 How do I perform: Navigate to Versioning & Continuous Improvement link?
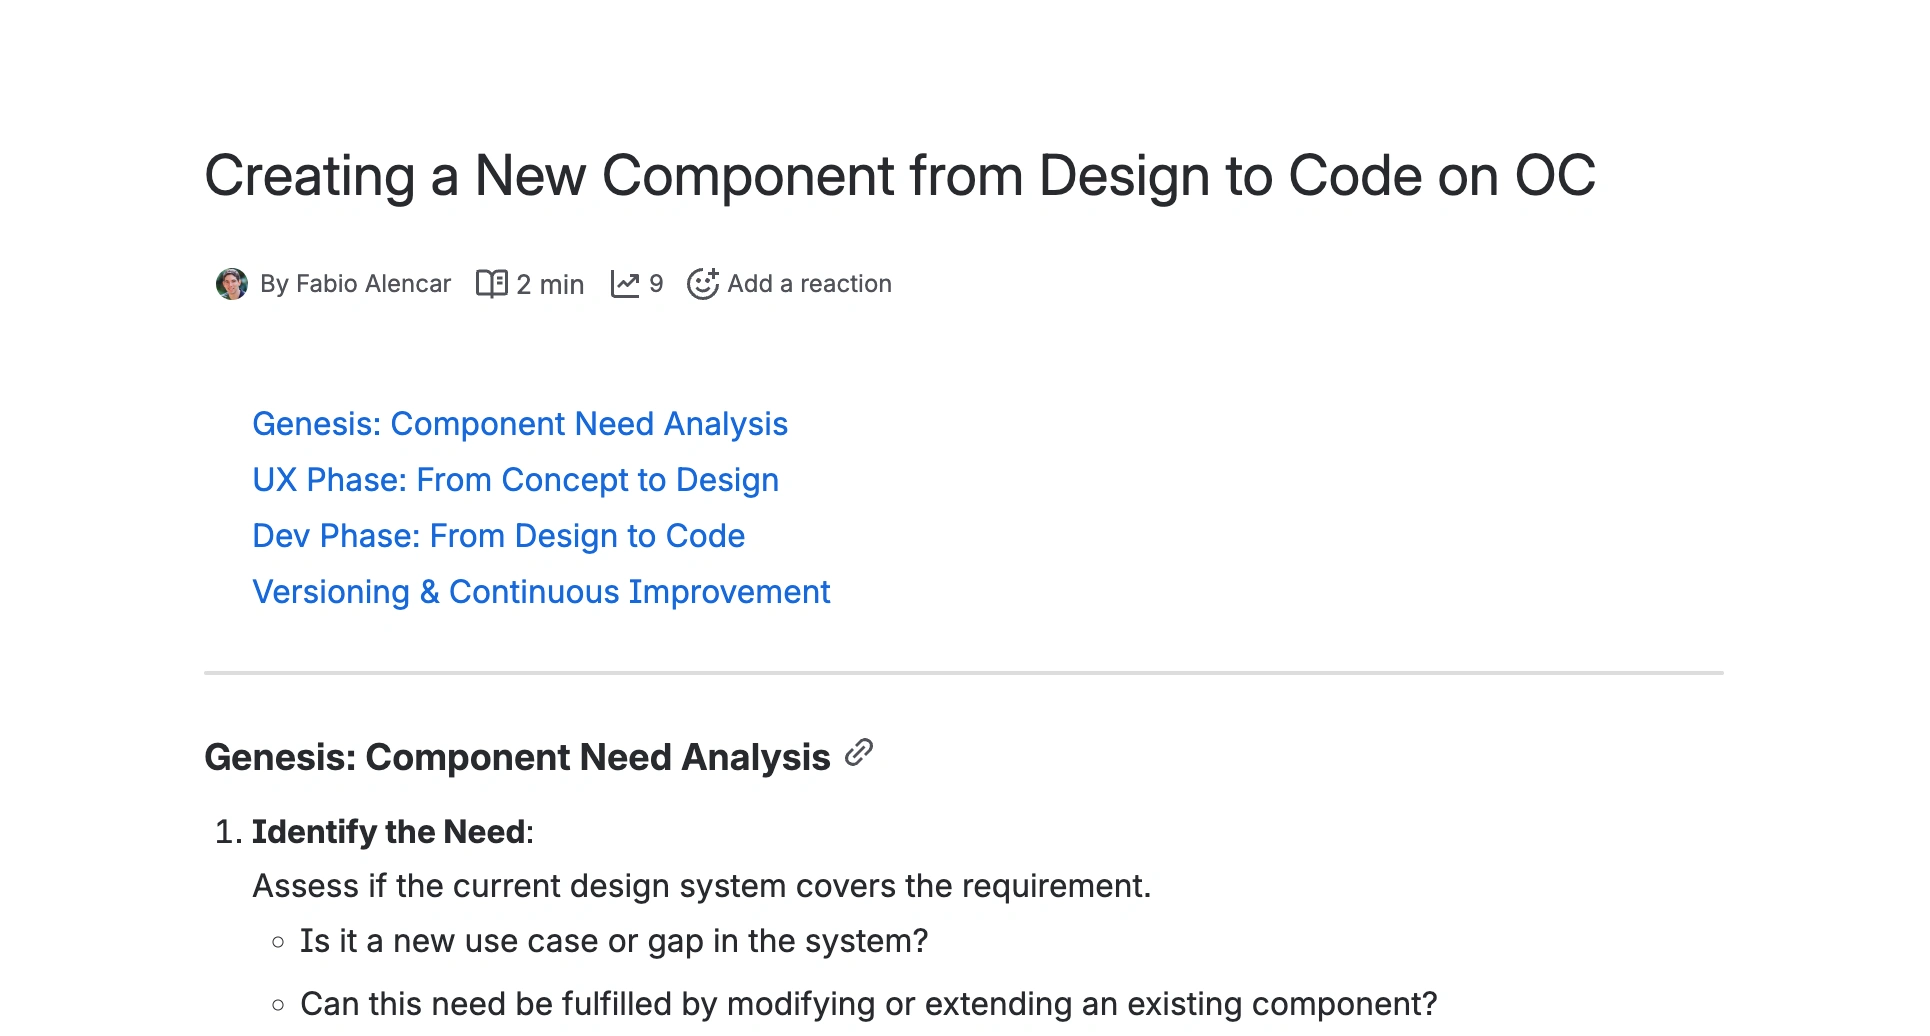[541, 592]
